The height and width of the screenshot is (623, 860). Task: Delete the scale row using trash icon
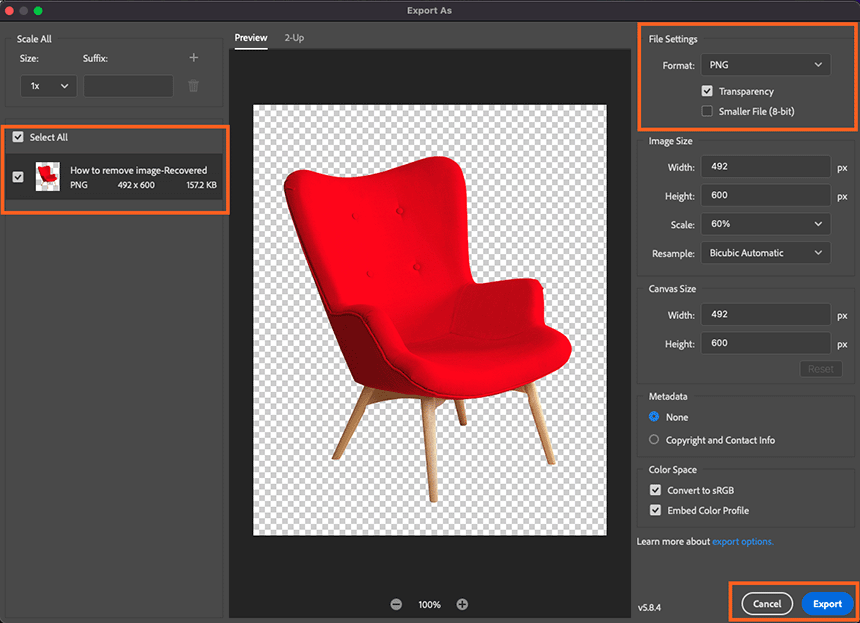193,86
